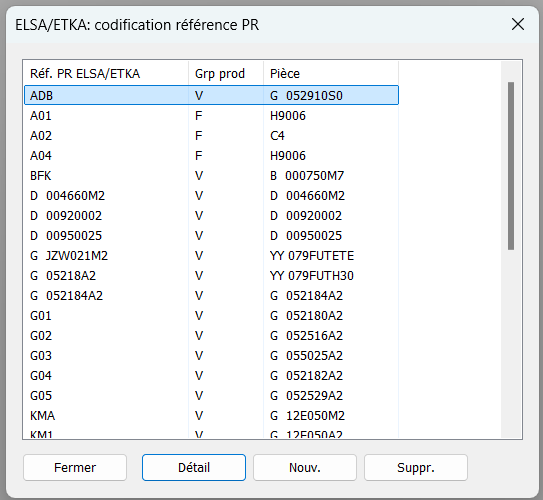The image size is (543, 500).
Task: Click Grp prod V in BFK row
Action: pyautogui.click(x=199, y=176)
